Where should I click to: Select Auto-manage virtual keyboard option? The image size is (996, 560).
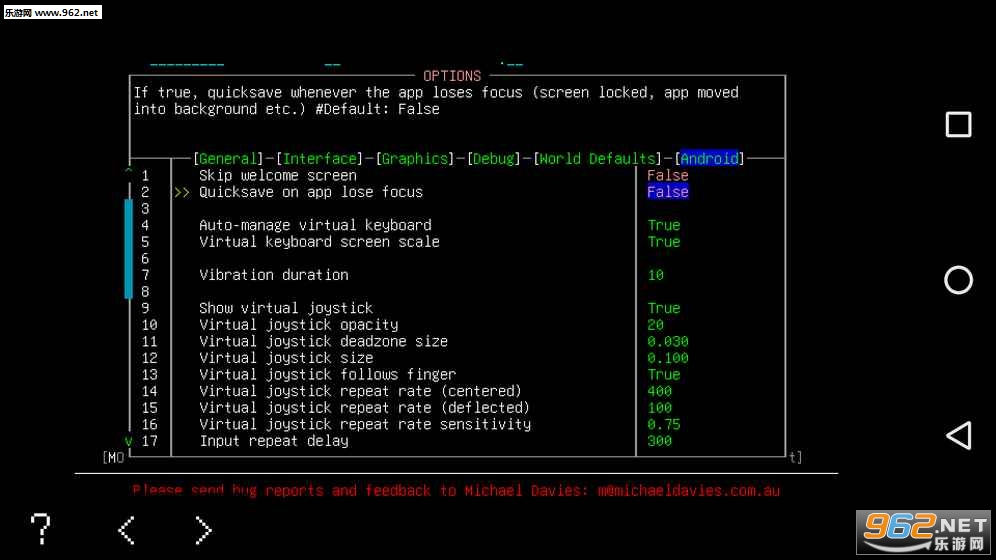pyautogui.click(x=315, y=225)
